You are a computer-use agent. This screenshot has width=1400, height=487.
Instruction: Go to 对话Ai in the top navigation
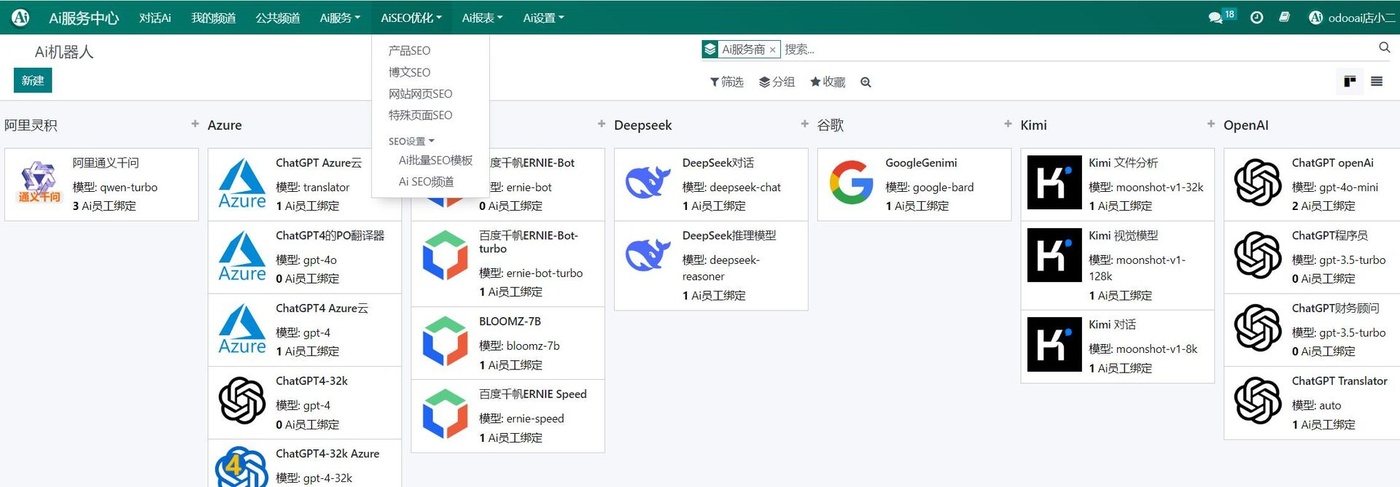[156, 17]
